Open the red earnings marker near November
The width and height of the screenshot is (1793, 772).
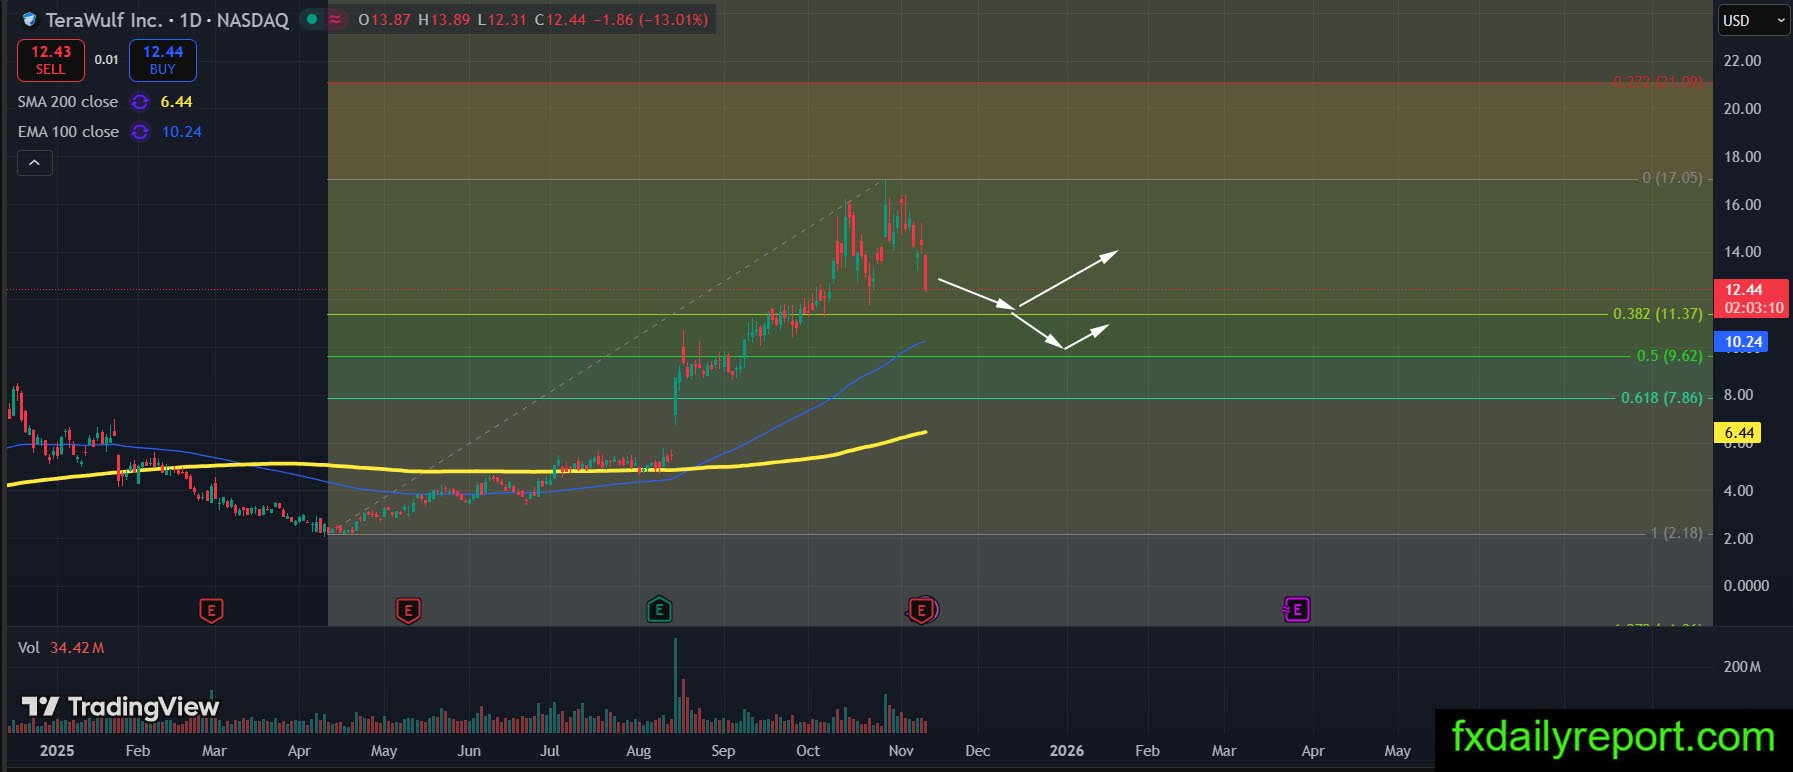921,610
